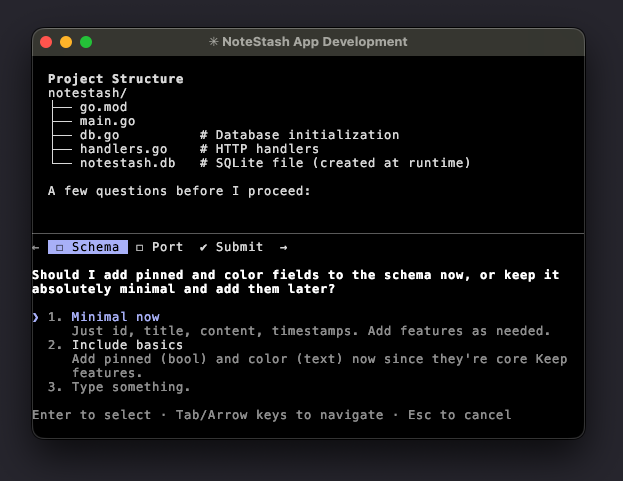Click the notestash.db file entry
The image size is (623, 481).
click(127, 163)
